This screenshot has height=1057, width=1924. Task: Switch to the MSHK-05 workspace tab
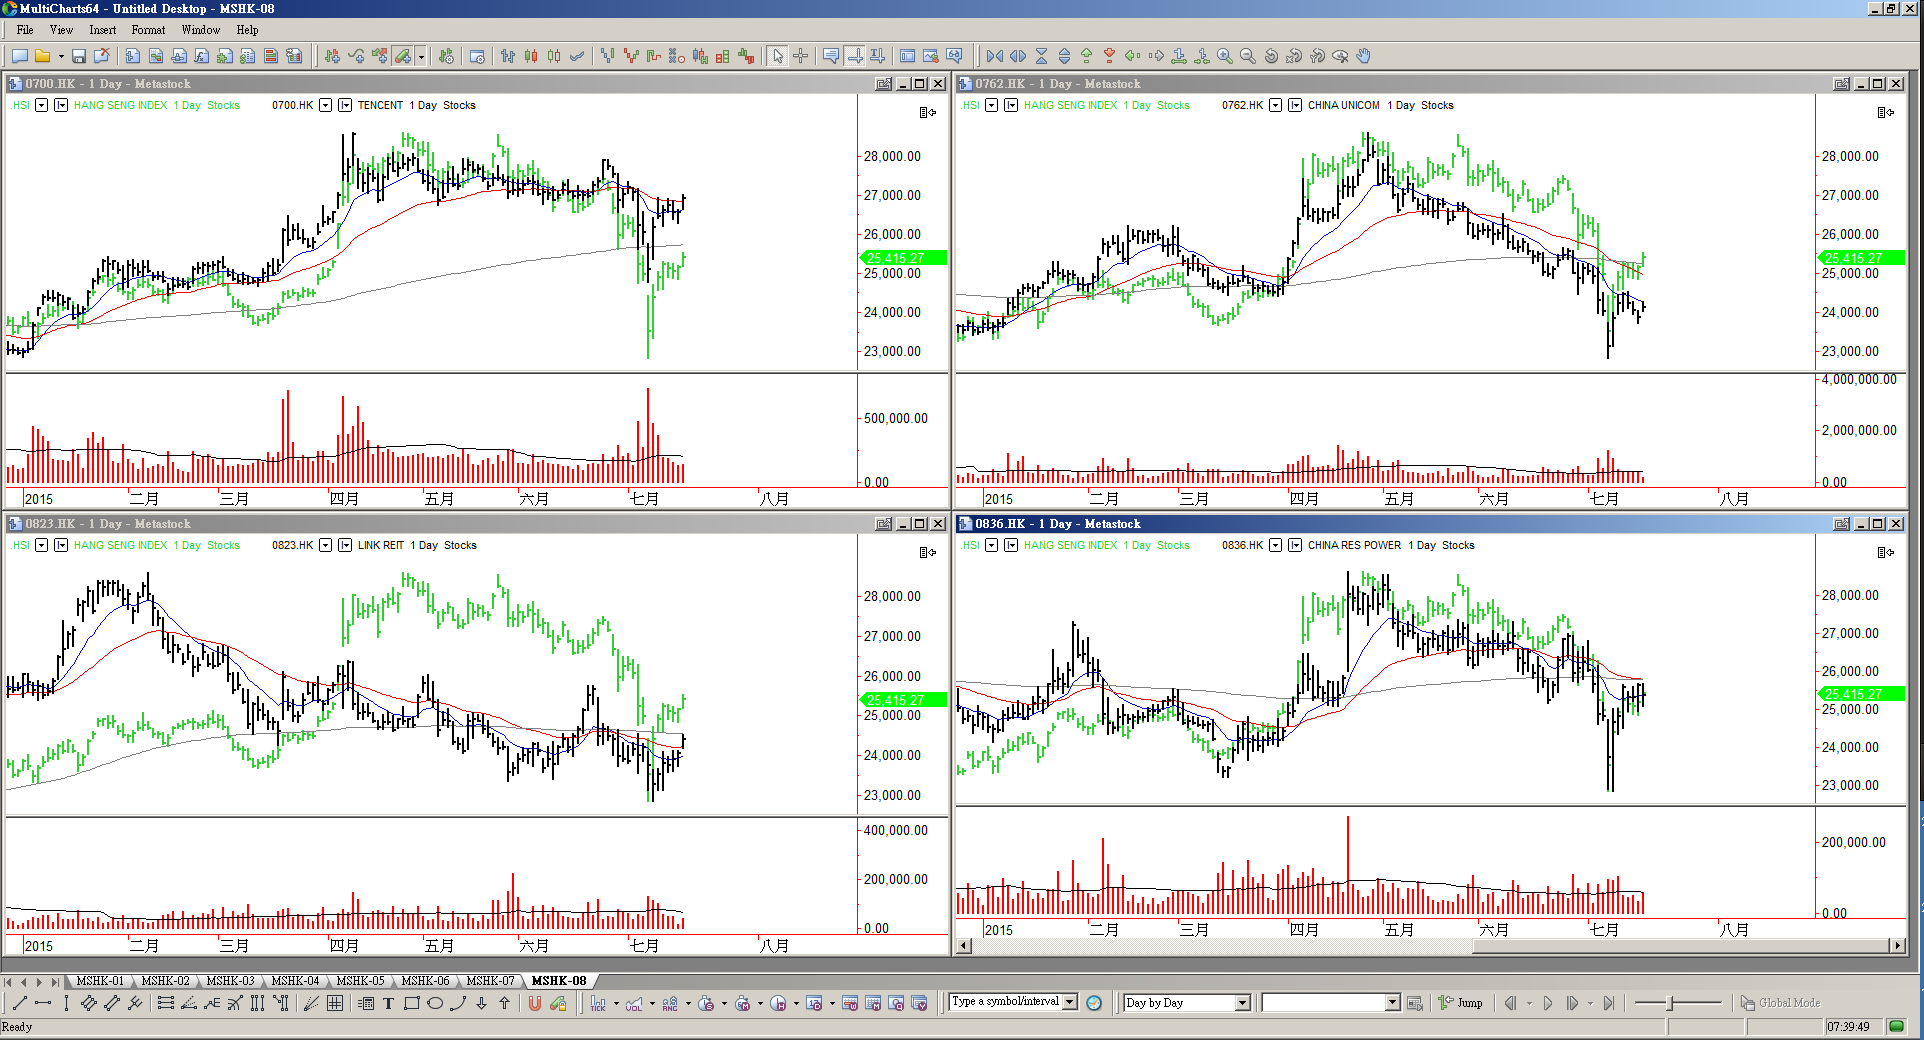[360, 981]
